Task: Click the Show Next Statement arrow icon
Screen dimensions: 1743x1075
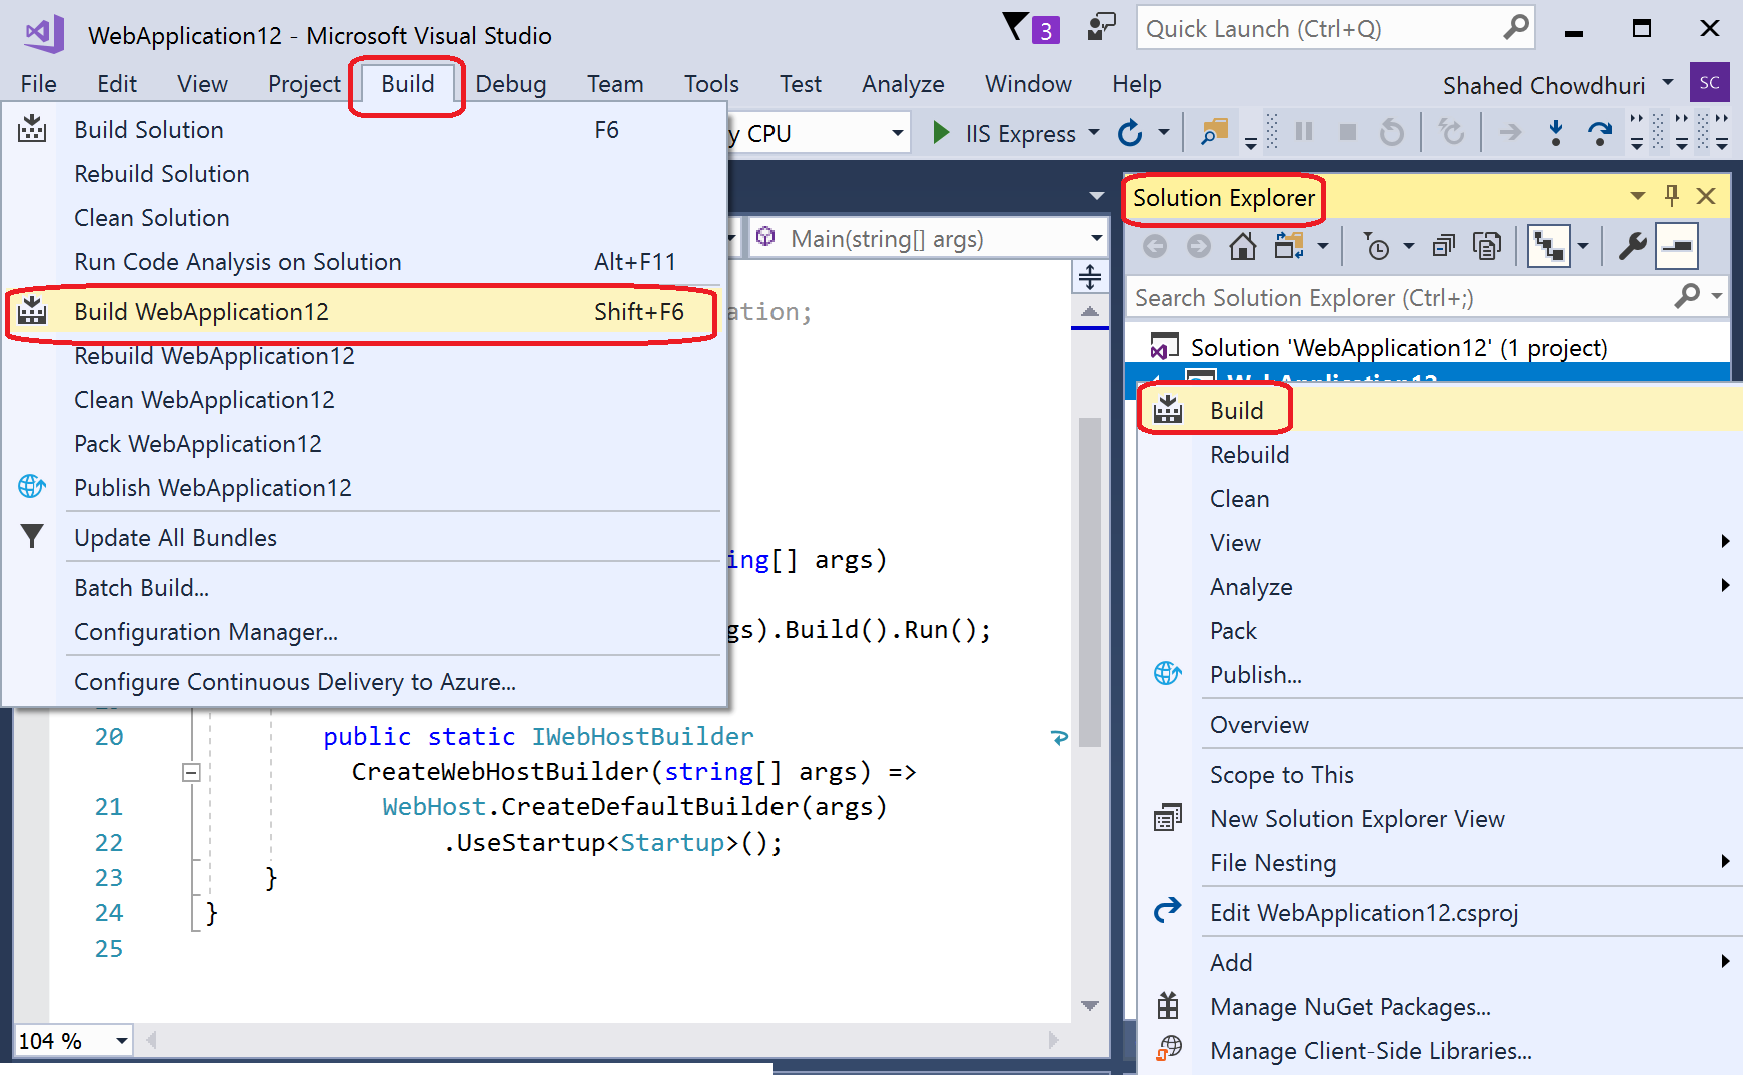Action: pyautogui.click(x=1510, y=132)
